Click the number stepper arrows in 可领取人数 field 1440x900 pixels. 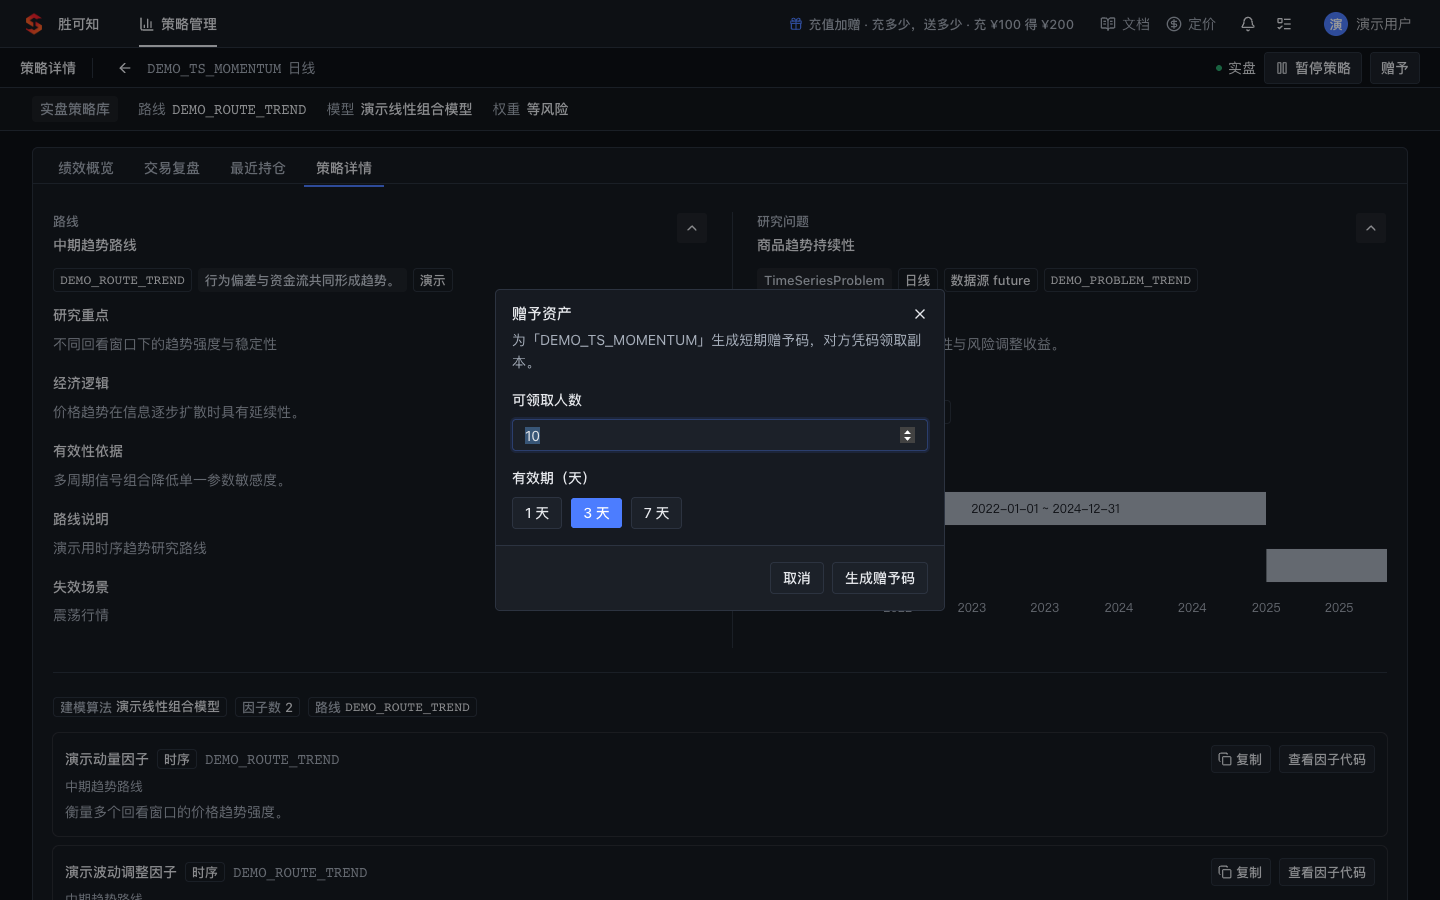(907, 435)
